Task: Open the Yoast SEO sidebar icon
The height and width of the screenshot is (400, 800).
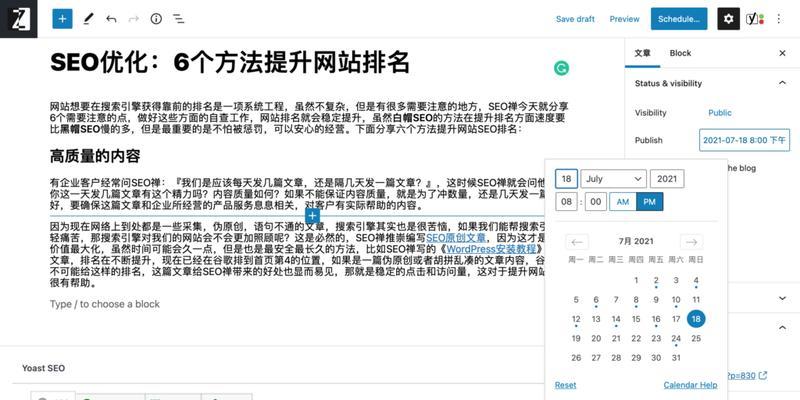Action: pos(755,18)
